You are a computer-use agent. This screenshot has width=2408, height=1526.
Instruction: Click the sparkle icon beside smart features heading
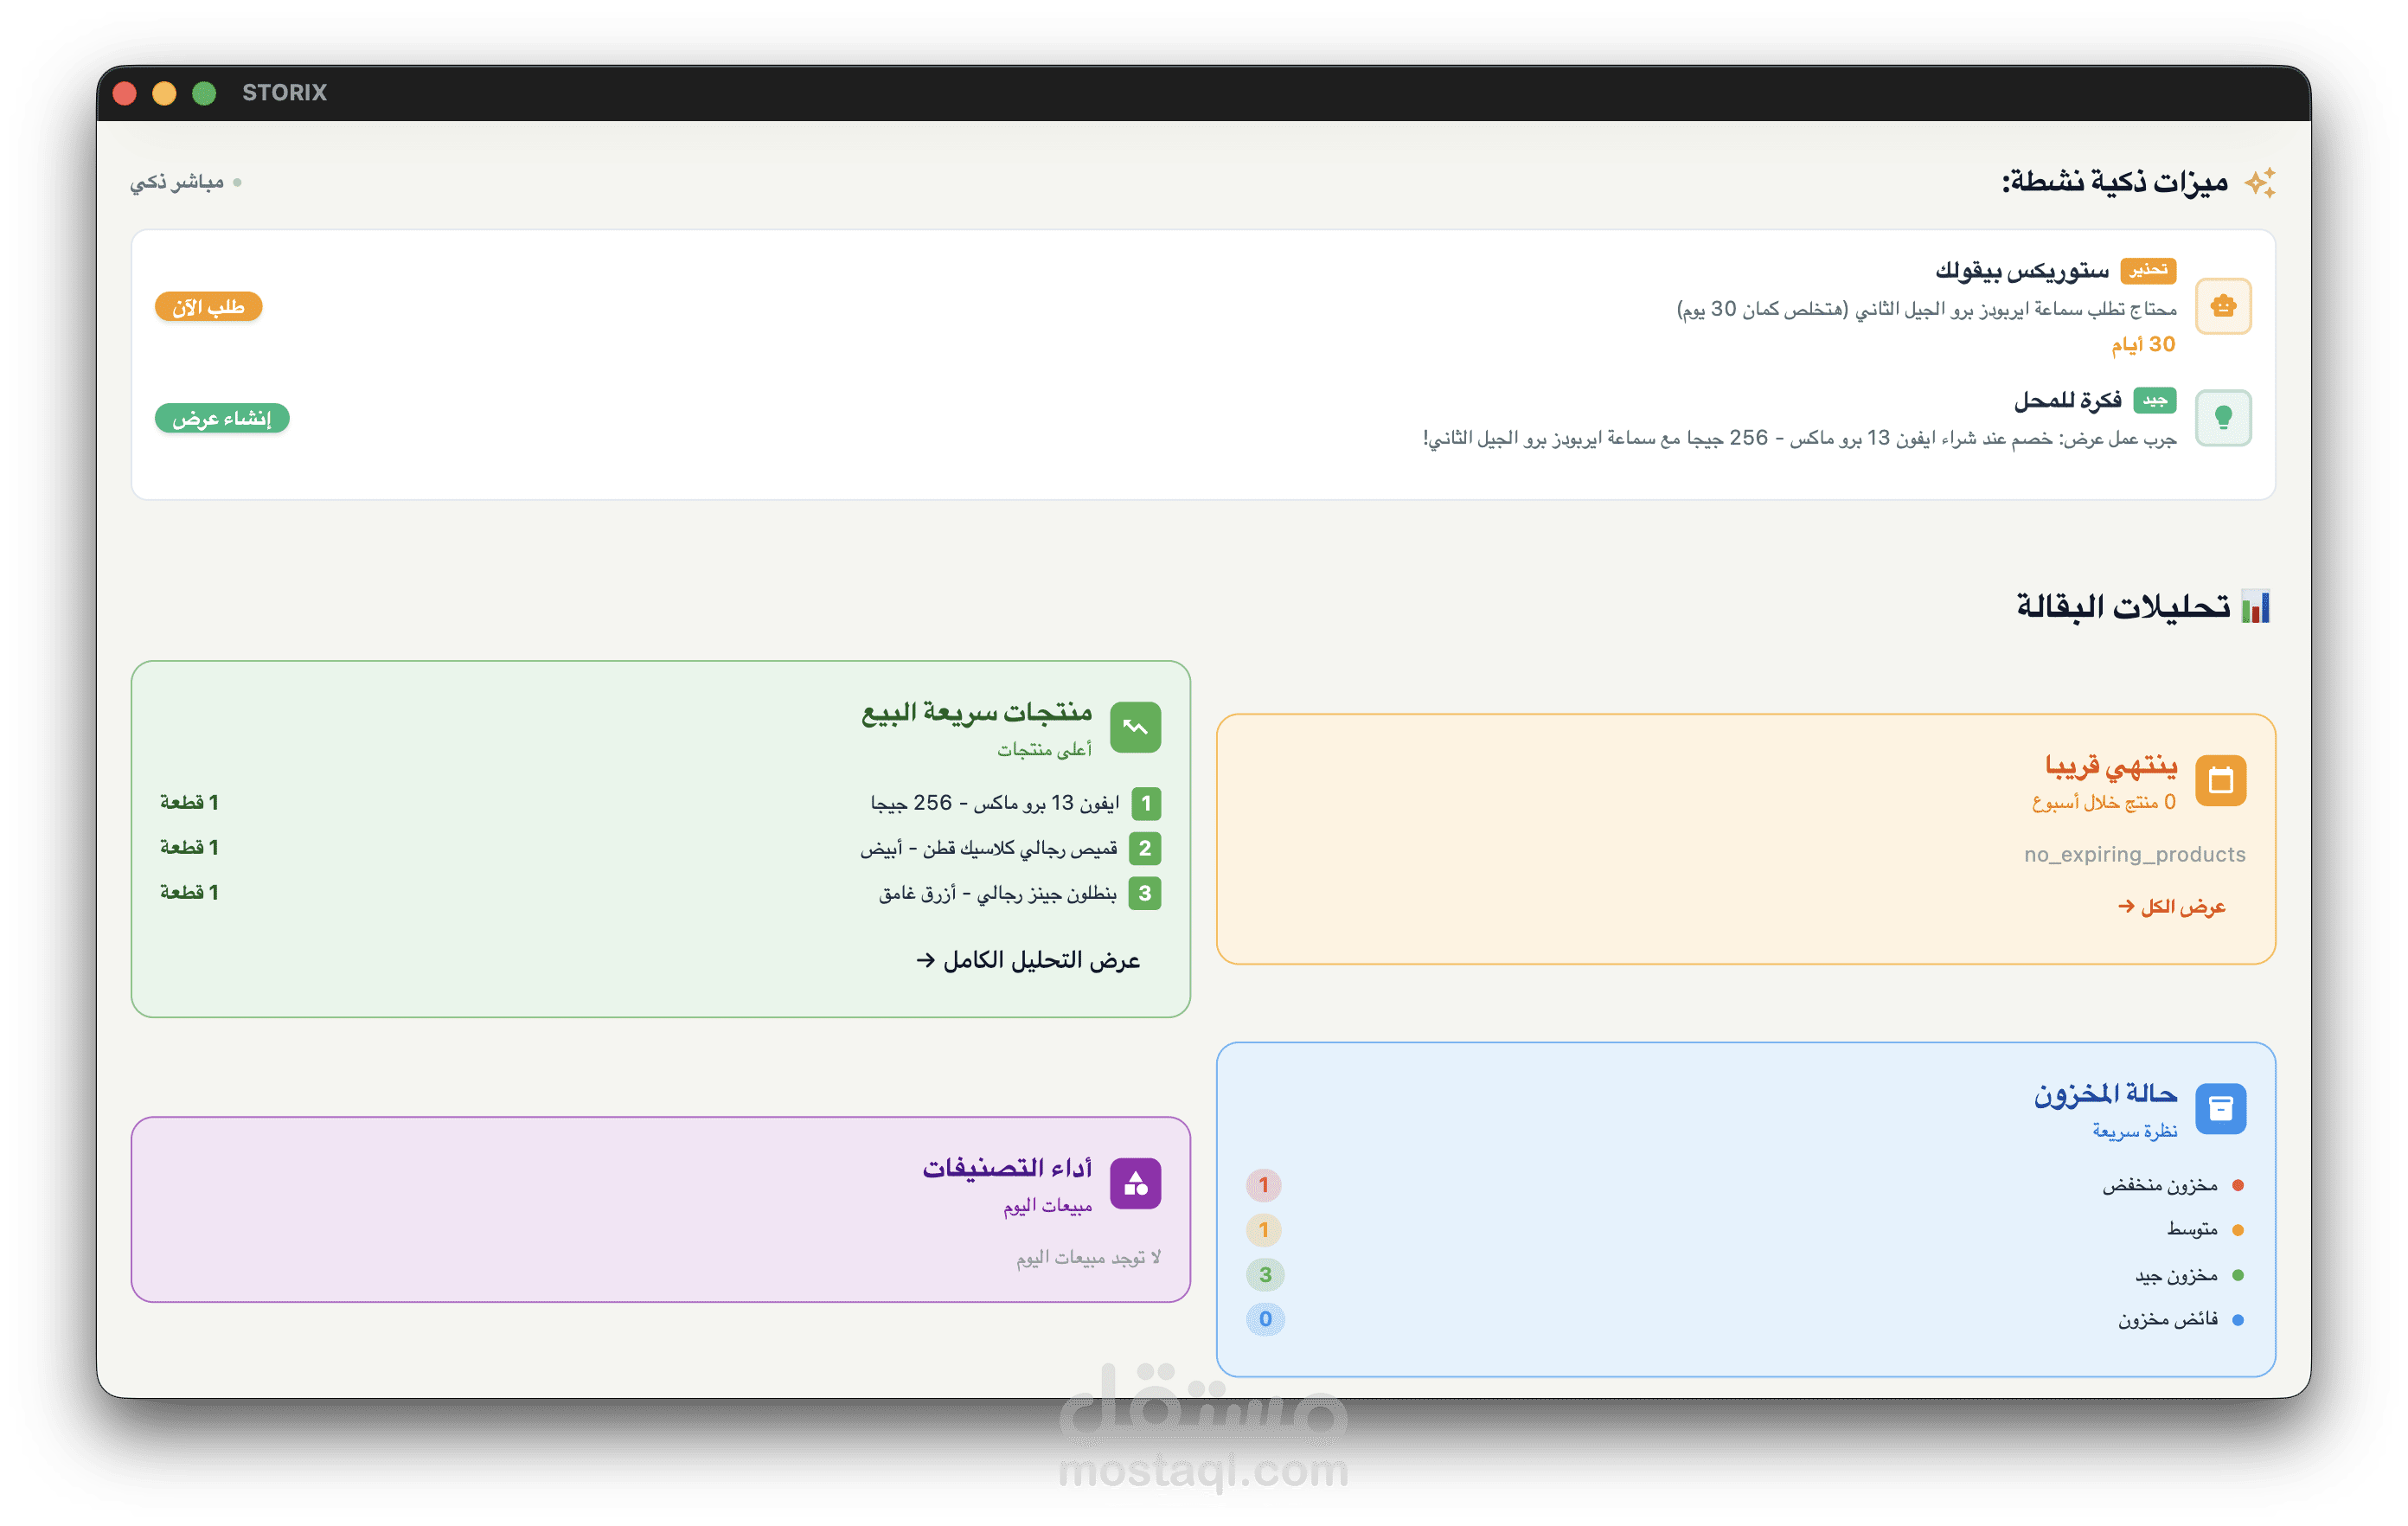click(x=2259, y=183)
